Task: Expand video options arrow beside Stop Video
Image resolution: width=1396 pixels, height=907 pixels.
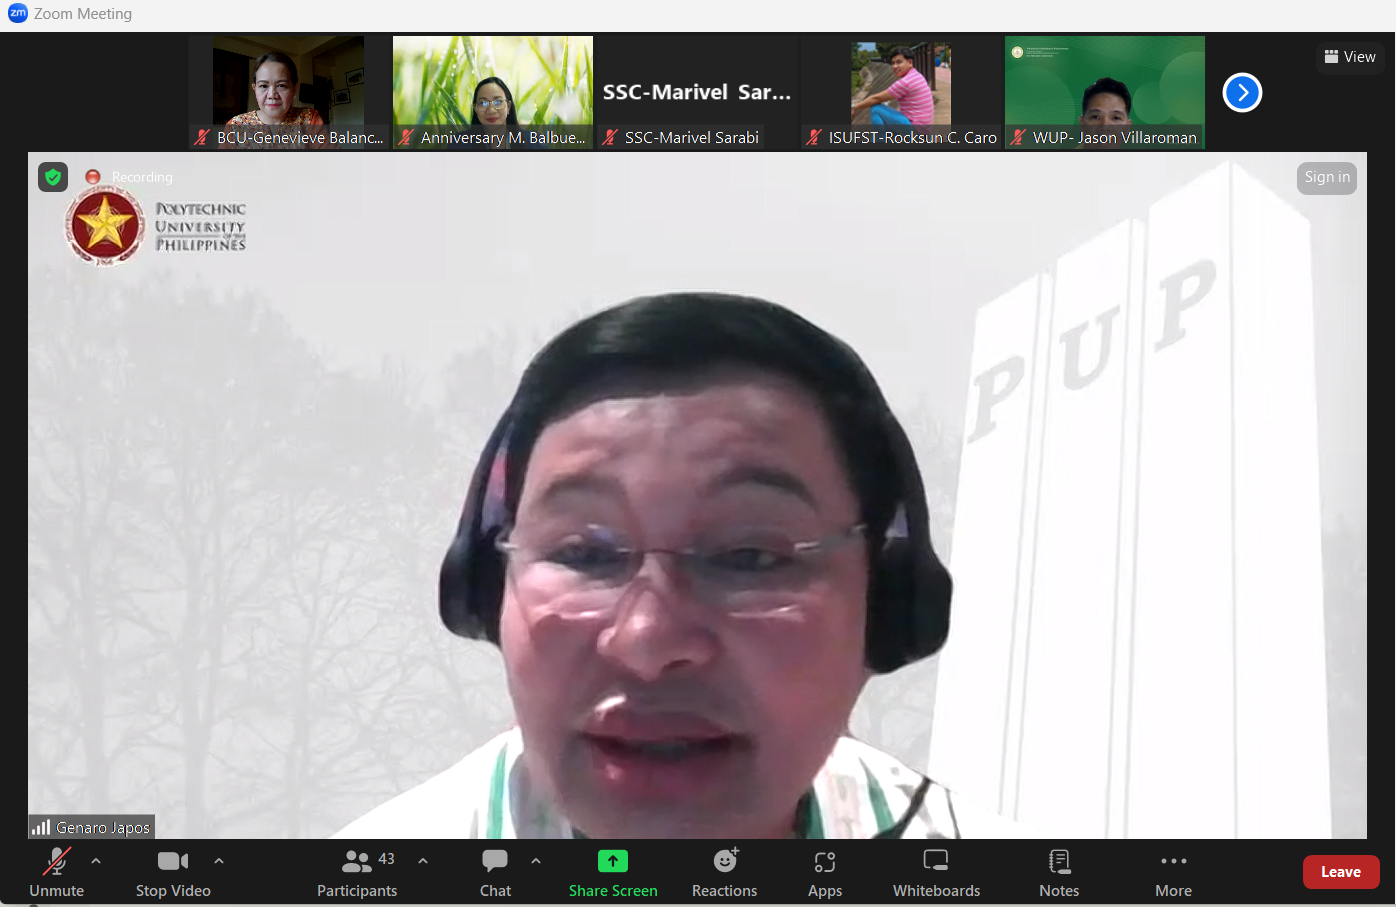Action: tap(219, 860)
